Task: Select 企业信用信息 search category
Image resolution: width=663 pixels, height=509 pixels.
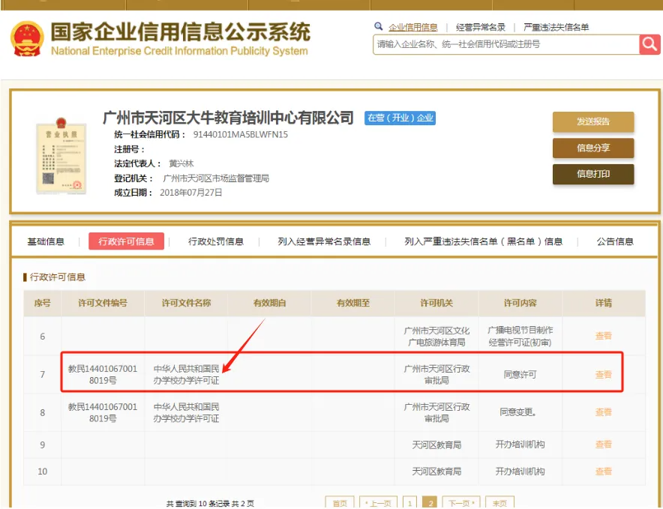Action: click(413, 27)
